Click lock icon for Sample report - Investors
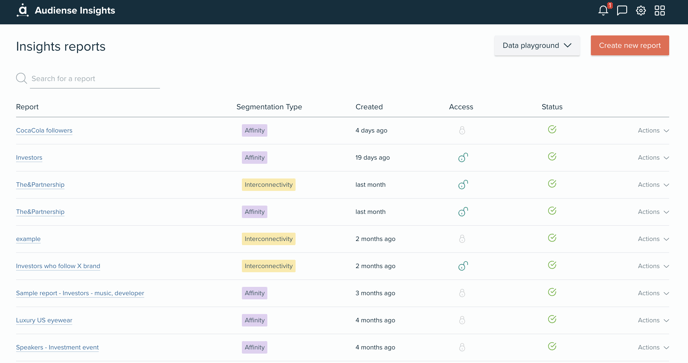 click(462, 293)
